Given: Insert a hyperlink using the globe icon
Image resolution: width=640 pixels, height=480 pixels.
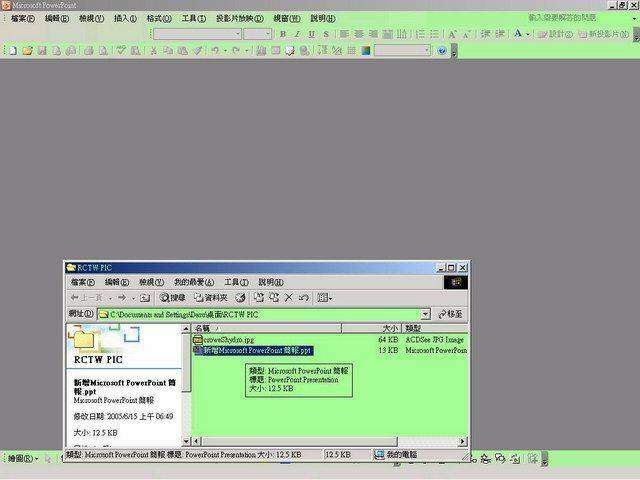Looking at the screenshot, I should pyautogui.click(x=304, y=51).
